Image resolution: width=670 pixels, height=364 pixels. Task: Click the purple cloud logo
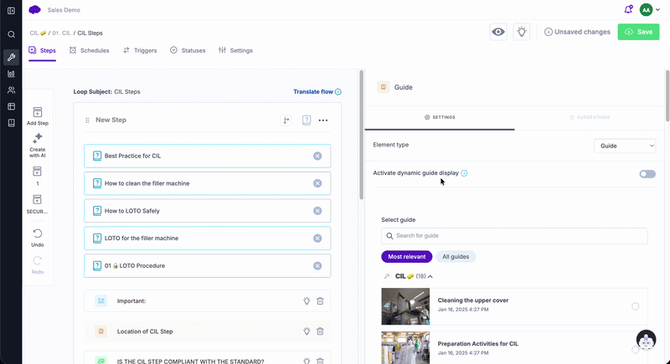[x=35, y=10]
